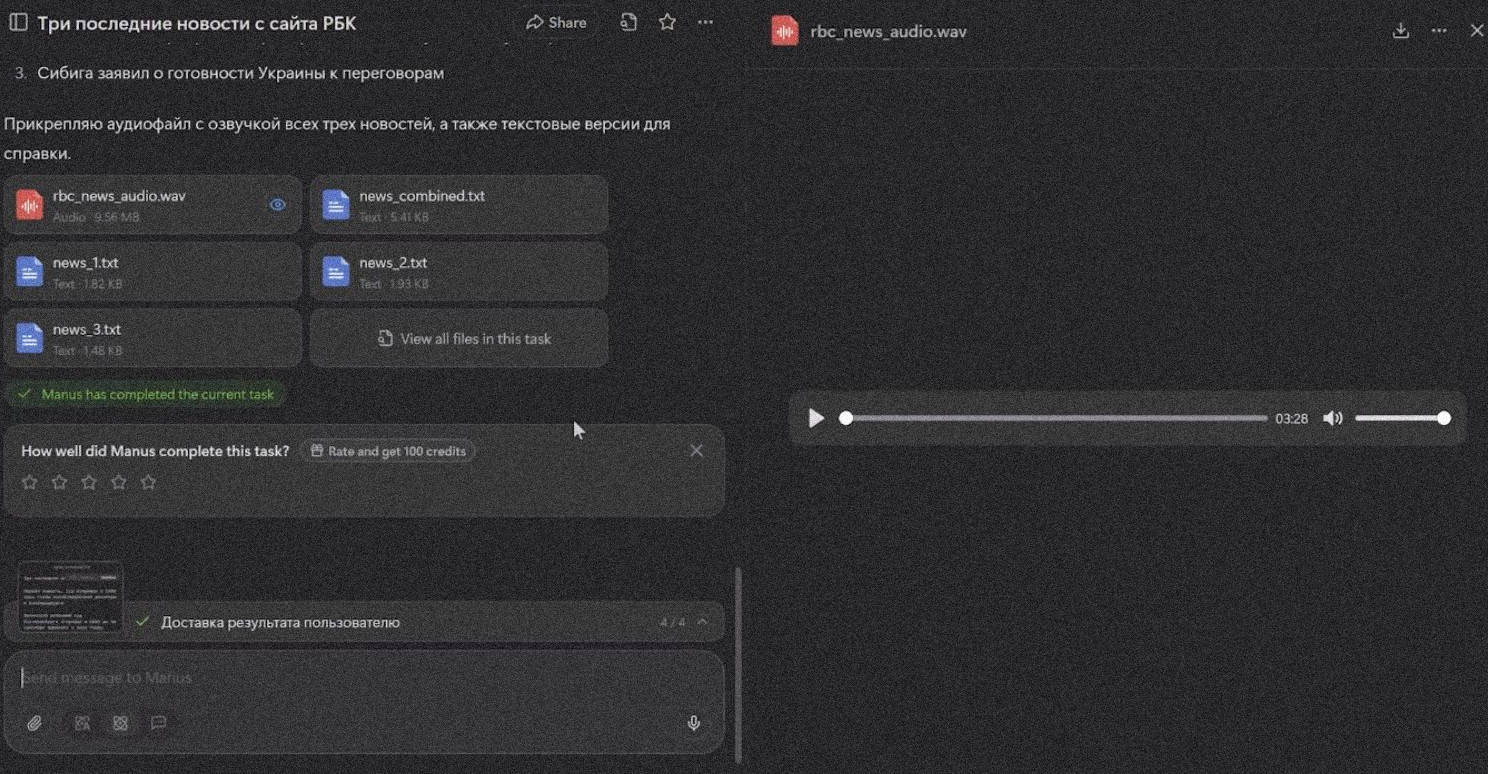The height and width of the screenshot is (774, 1488).
Task: Open the task preview thumbnail
Action: tap(70, 597)
